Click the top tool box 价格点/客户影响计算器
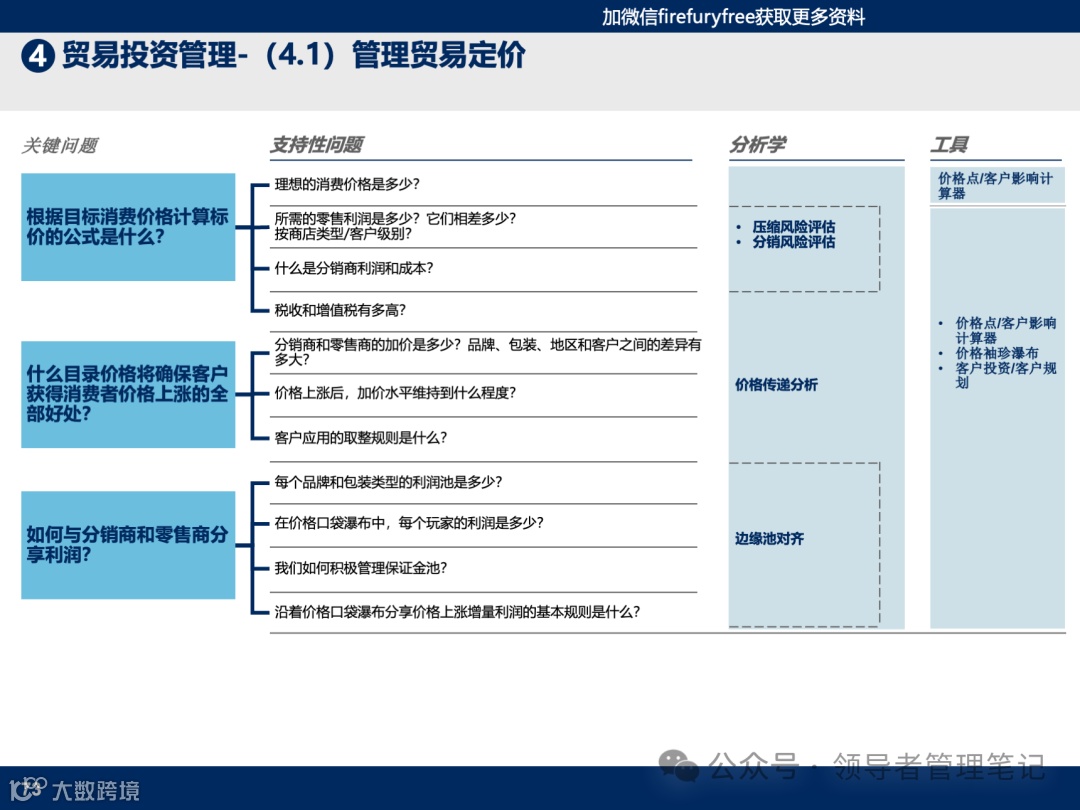 pyautogui.click(x=997, y=185)
